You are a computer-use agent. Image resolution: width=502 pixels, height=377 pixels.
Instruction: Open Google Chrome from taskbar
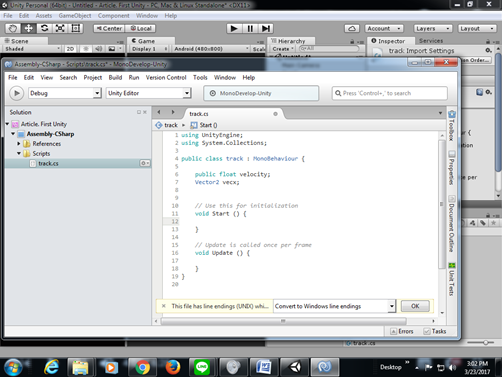pyautogui.click(x=142, y=367)
